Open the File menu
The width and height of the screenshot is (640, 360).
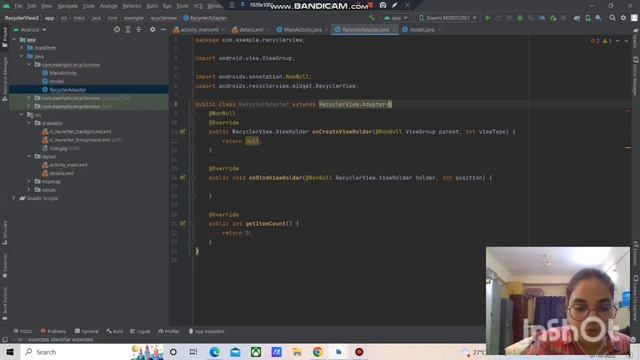tap(18, 6)
